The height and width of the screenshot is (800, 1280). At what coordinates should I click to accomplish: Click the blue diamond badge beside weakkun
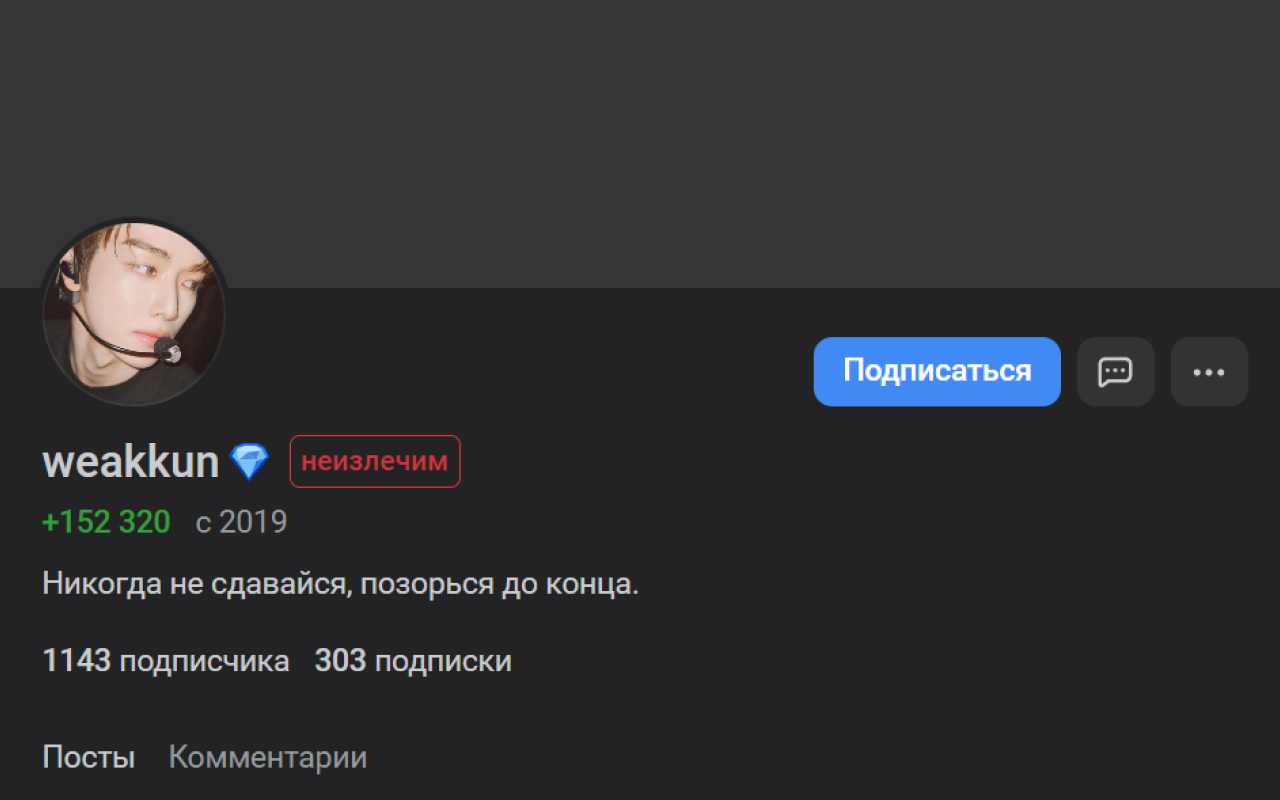(x=249, y=462)
